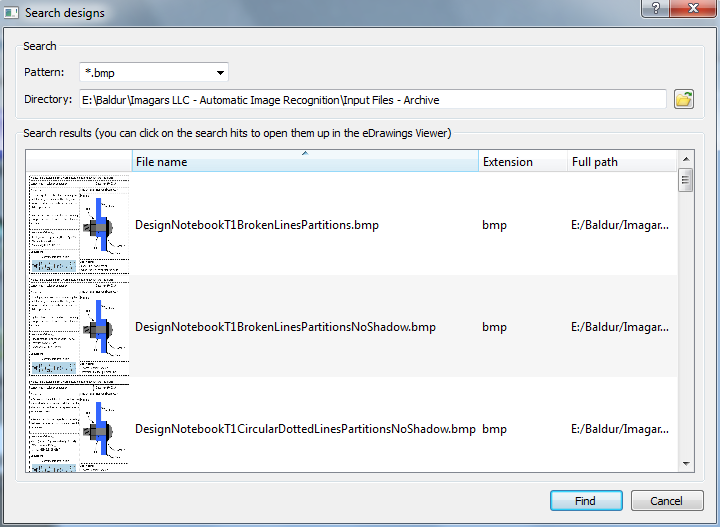720x527 pixels.
Task: Click the help question mark button
Action: (655, 8)
